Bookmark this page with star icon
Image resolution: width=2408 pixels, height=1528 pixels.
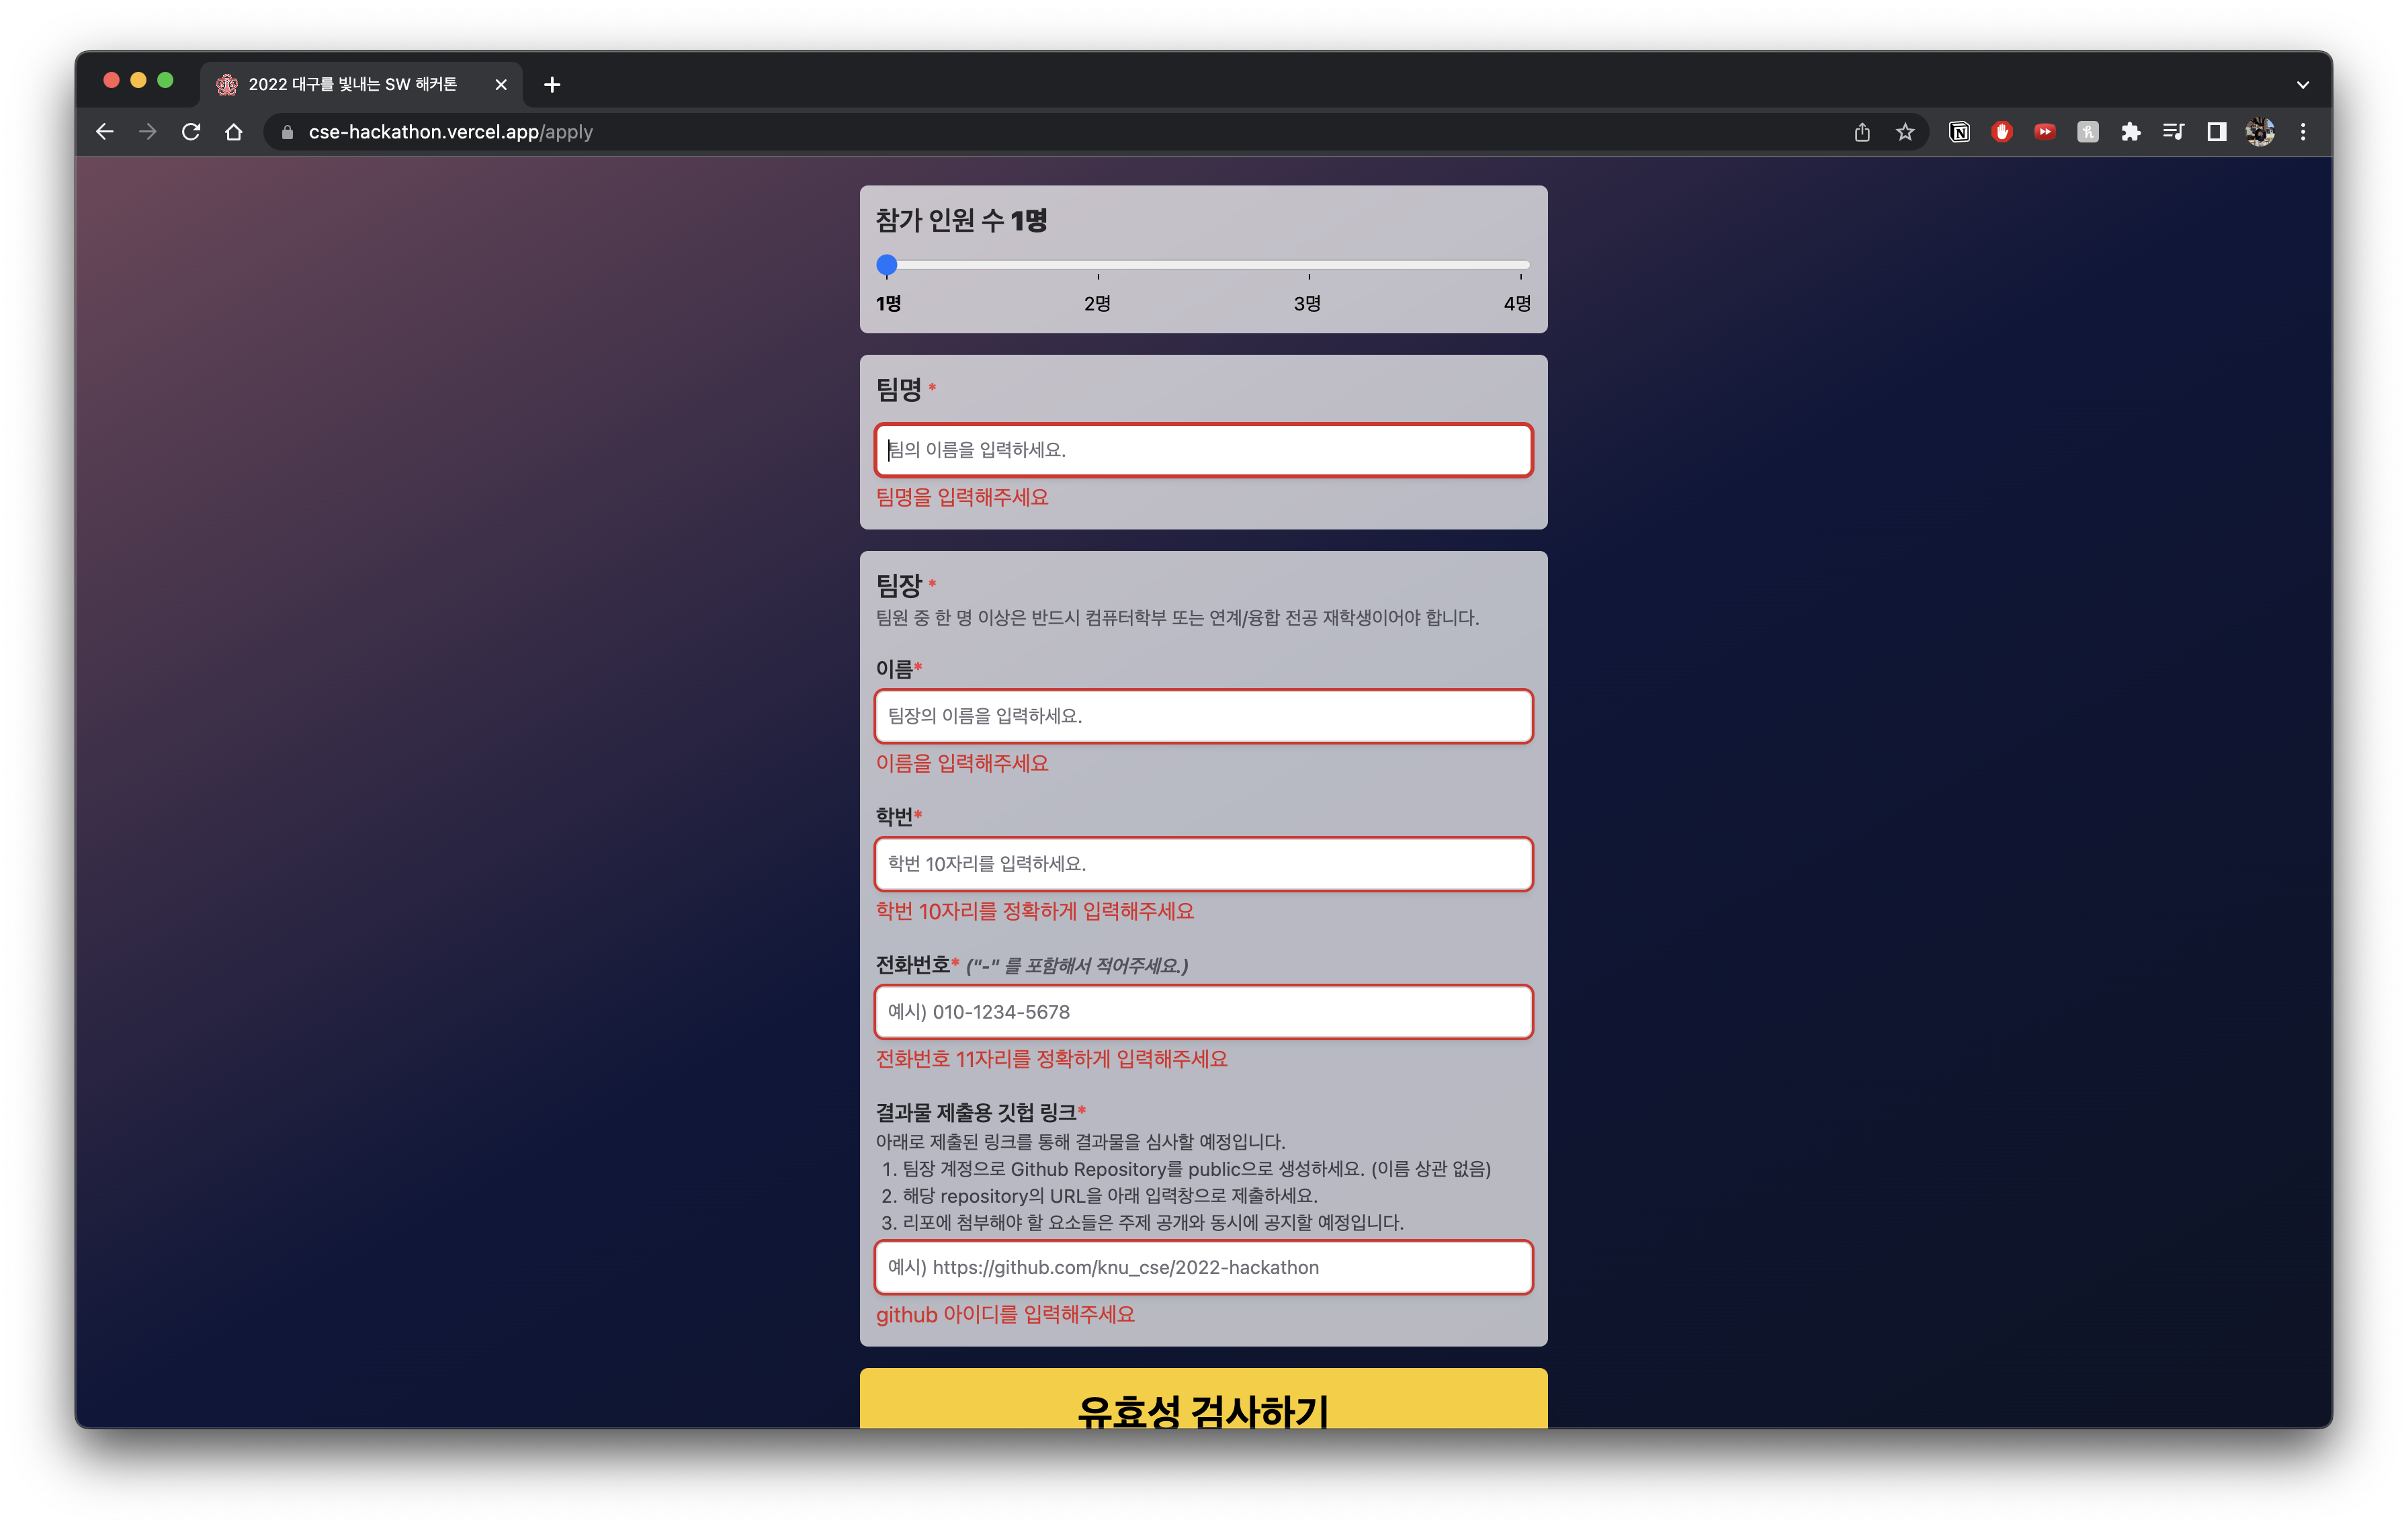click(x=1905, y=132)
